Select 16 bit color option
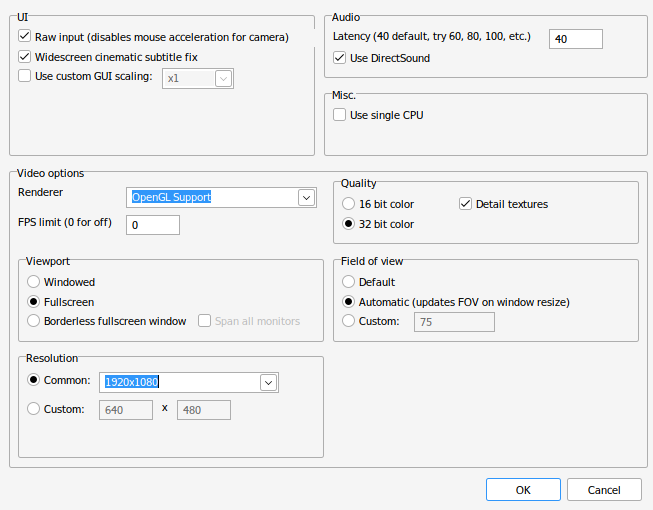Image resolution: width=653 pixels, height=510 pixels. click(348, 204)
